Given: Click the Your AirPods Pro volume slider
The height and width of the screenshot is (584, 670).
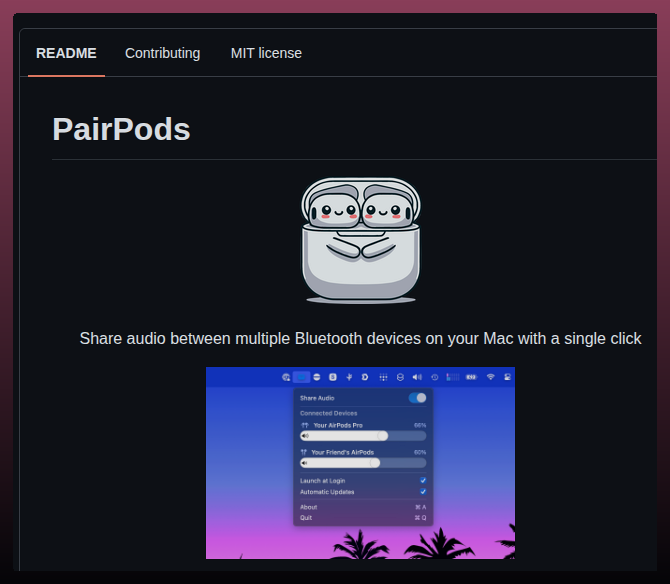Looking at the screenshot, I should pos(363,436).
